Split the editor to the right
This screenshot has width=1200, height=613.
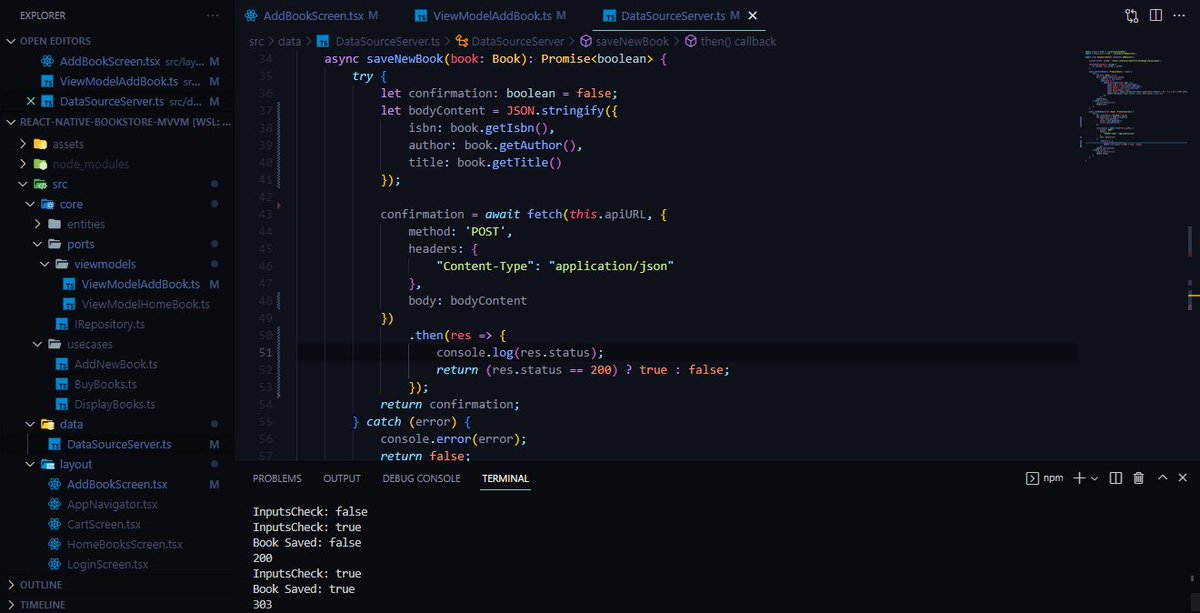[x=1156, y=16]
